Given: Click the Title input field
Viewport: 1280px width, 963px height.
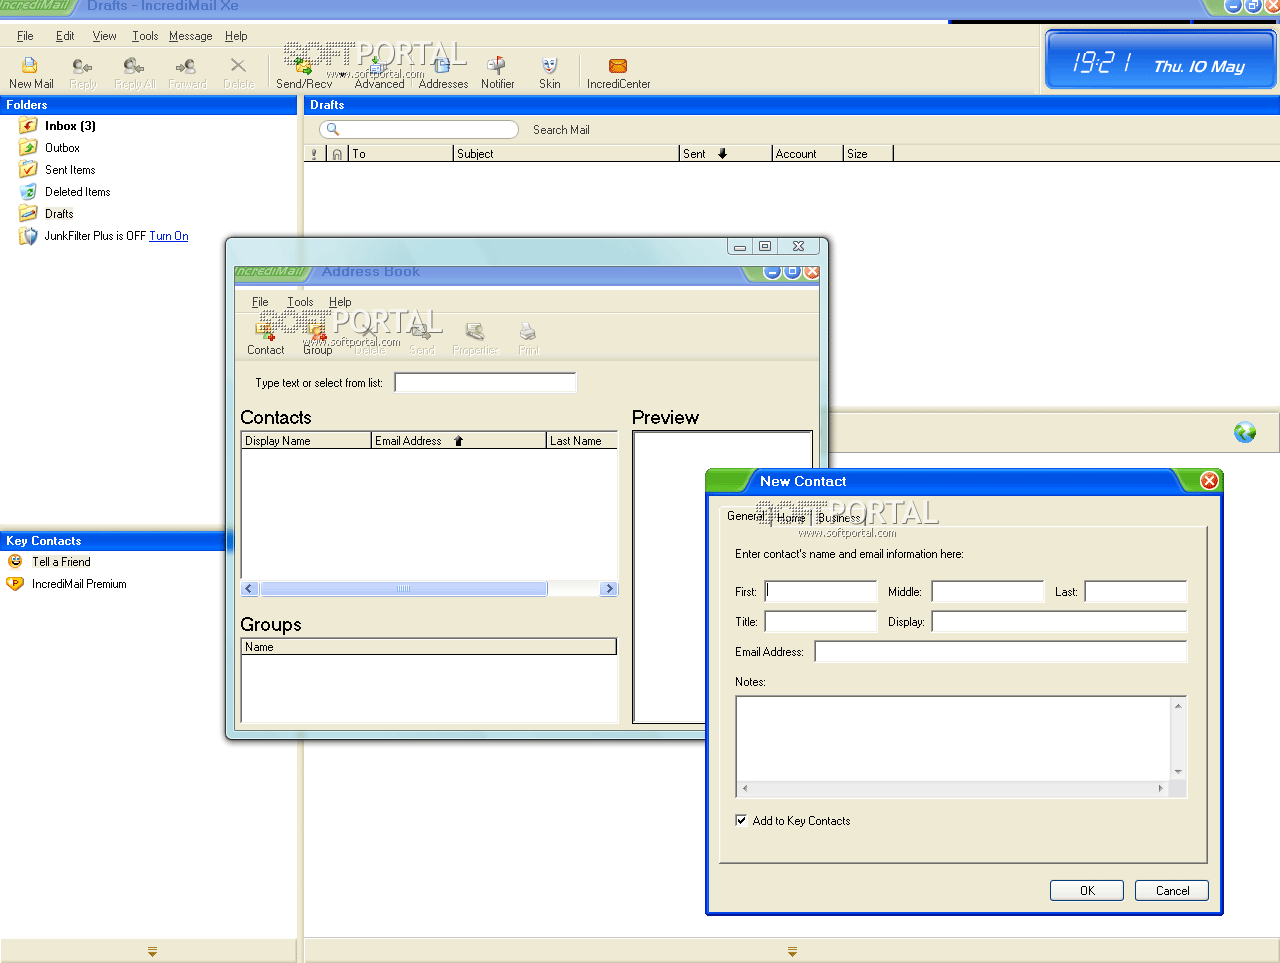Looking at the screenshot, I should click(x=821, y=621).
